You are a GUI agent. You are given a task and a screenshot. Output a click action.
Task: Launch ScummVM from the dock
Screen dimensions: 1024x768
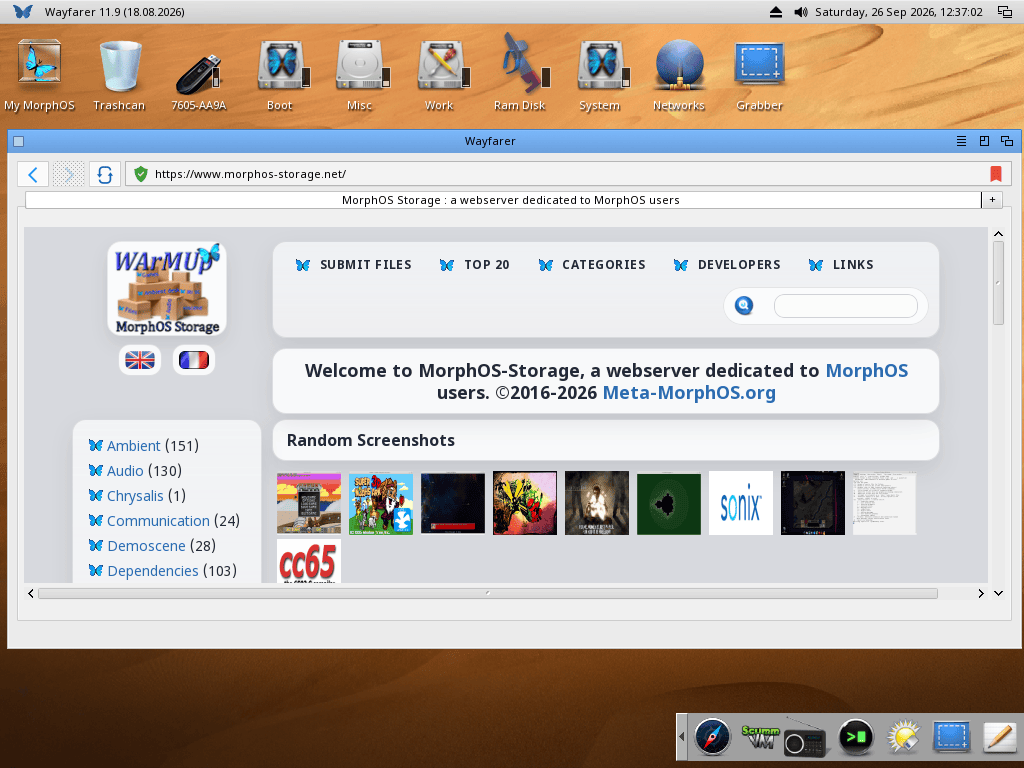tap(760, 737)
